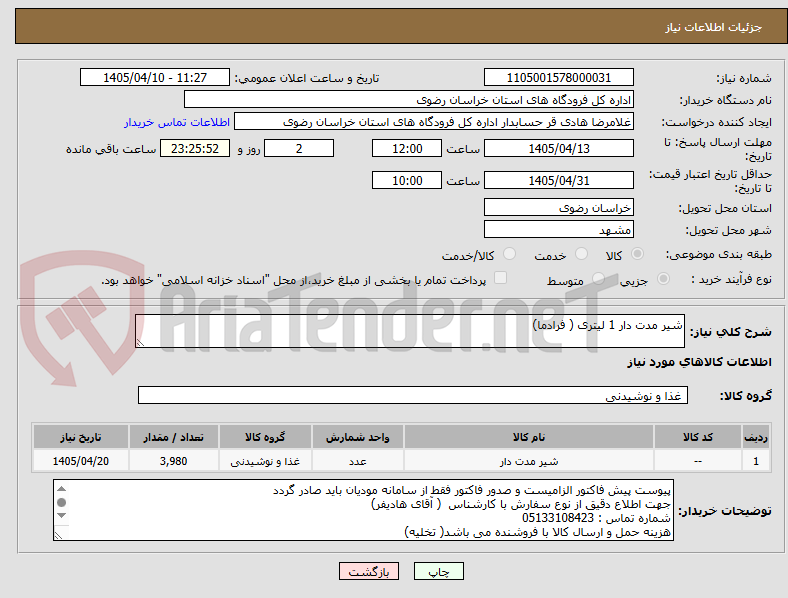This screenshot has width=788, height=598.
Task: Click the remaining time field 23:25:52
Action: tap(194, 149)
